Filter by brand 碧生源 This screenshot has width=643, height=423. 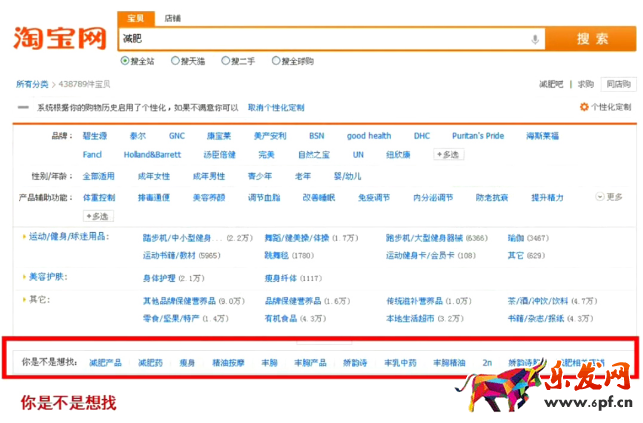pyautogui.click(x=95, y=136)
